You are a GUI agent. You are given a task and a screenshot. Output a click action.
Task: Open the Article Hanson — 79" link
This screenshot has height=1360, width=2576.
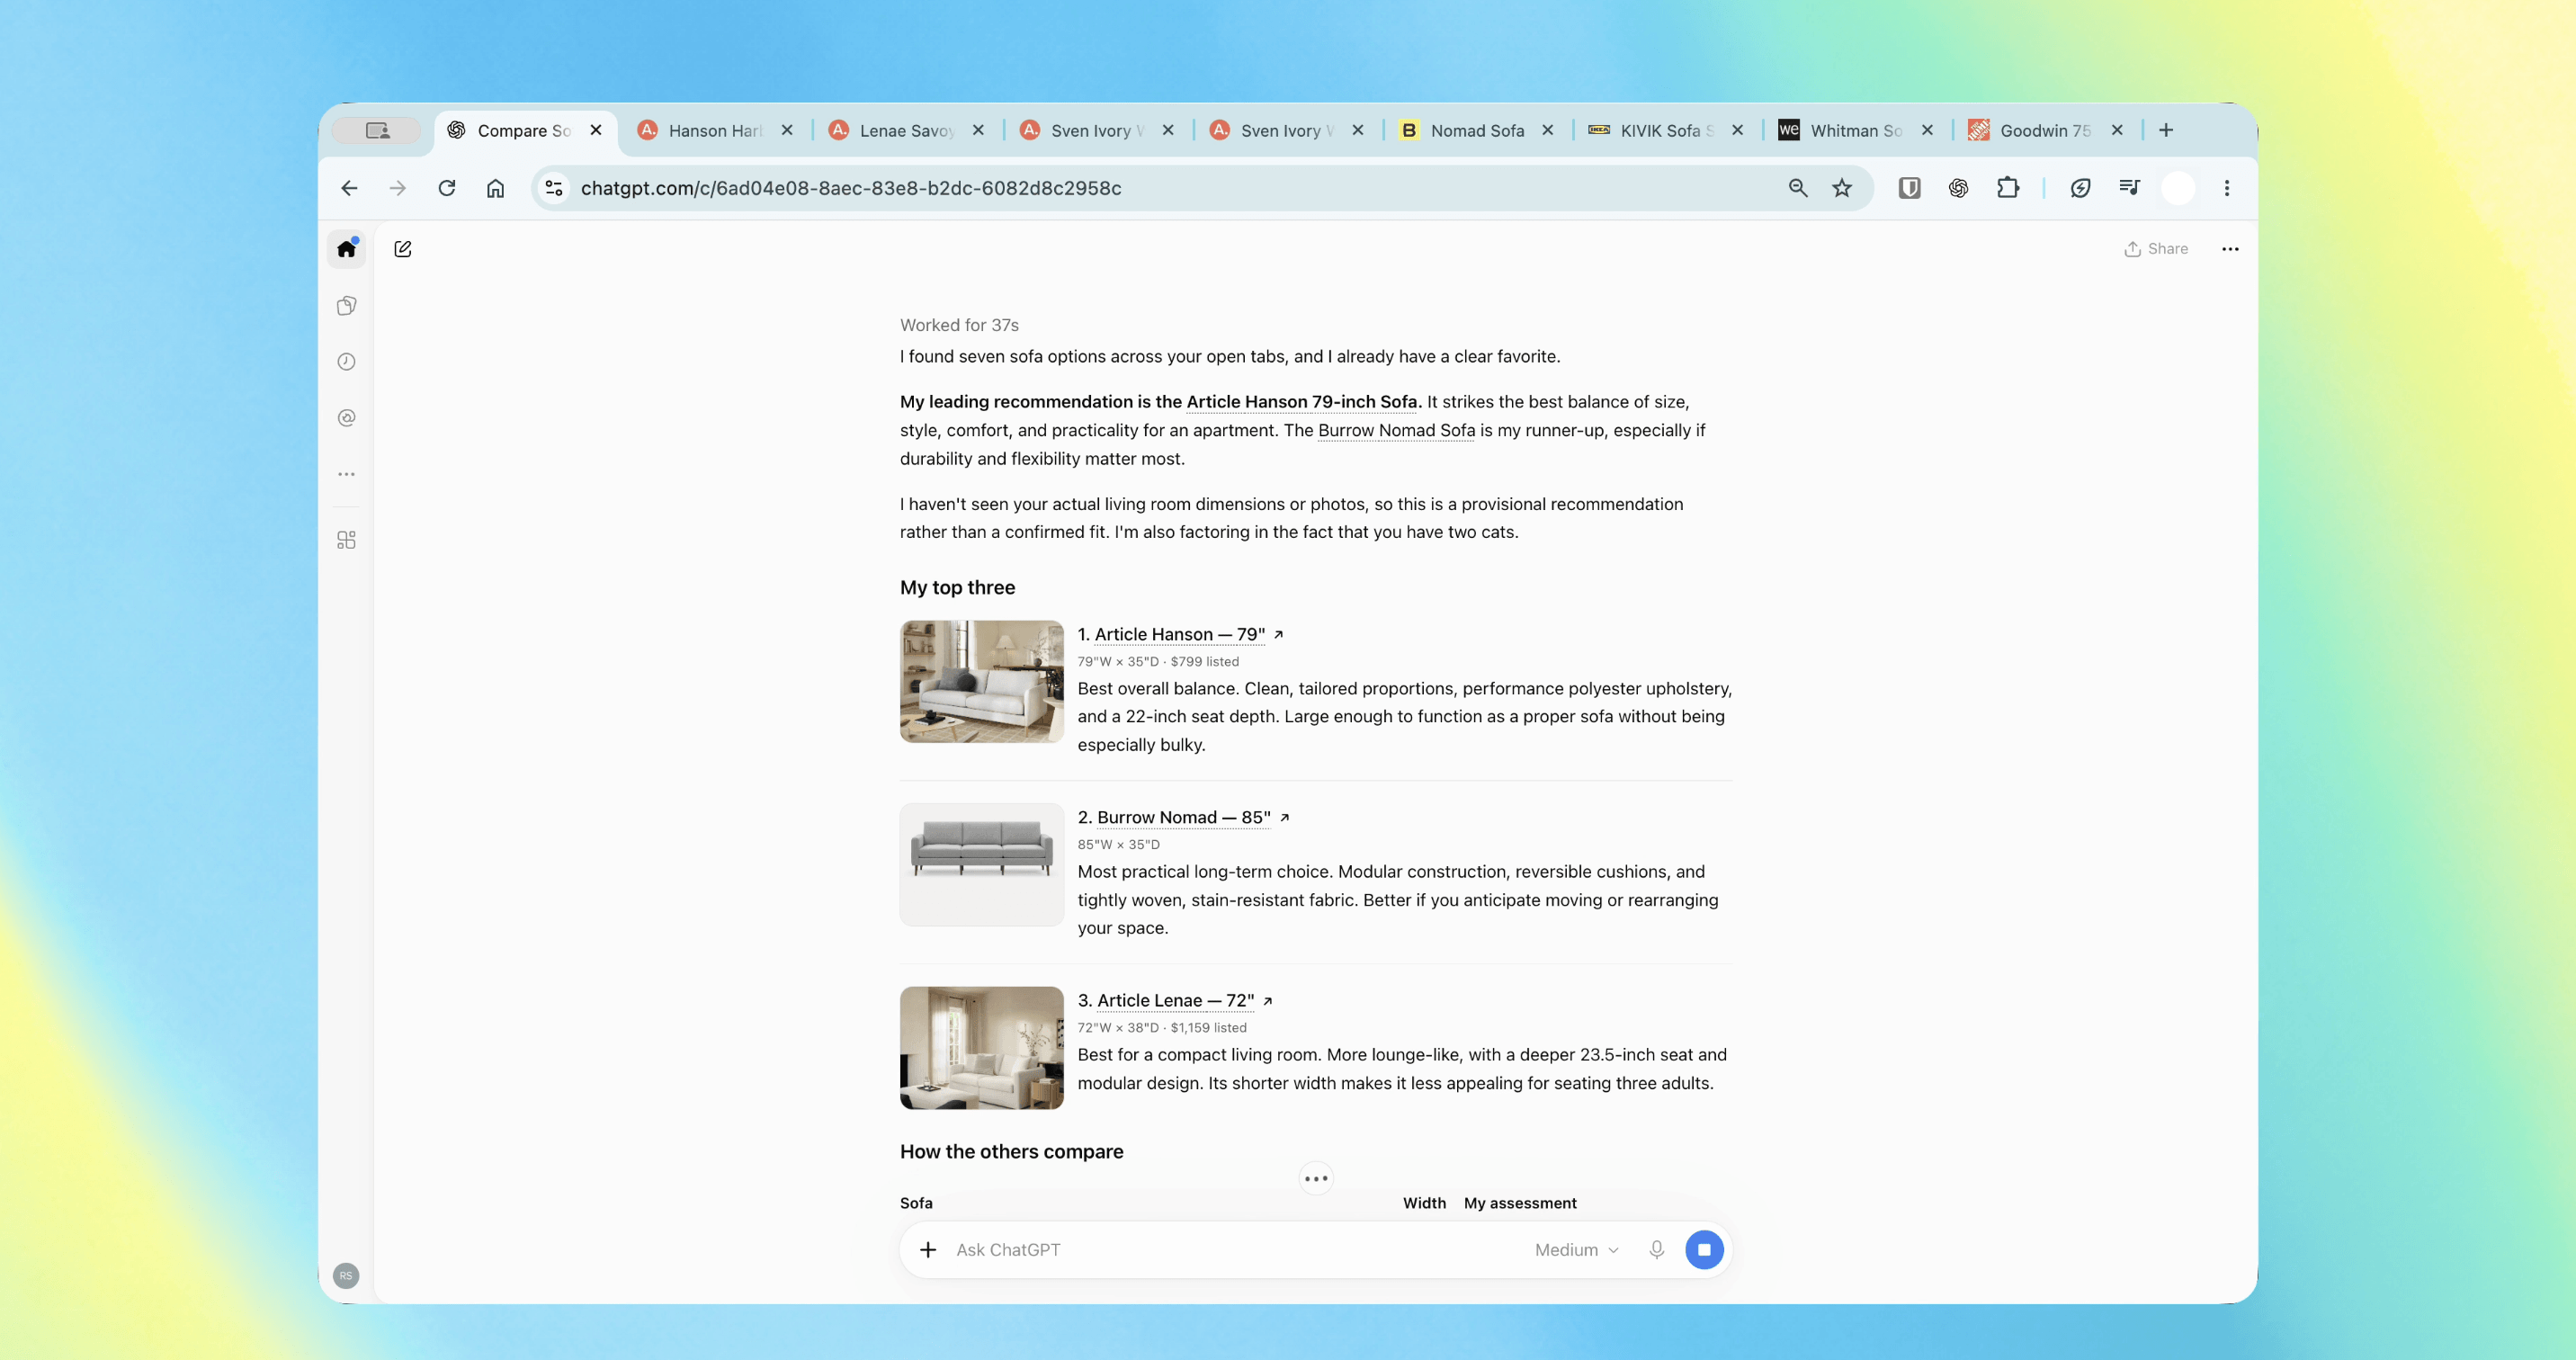click(x=1180, y=634)
